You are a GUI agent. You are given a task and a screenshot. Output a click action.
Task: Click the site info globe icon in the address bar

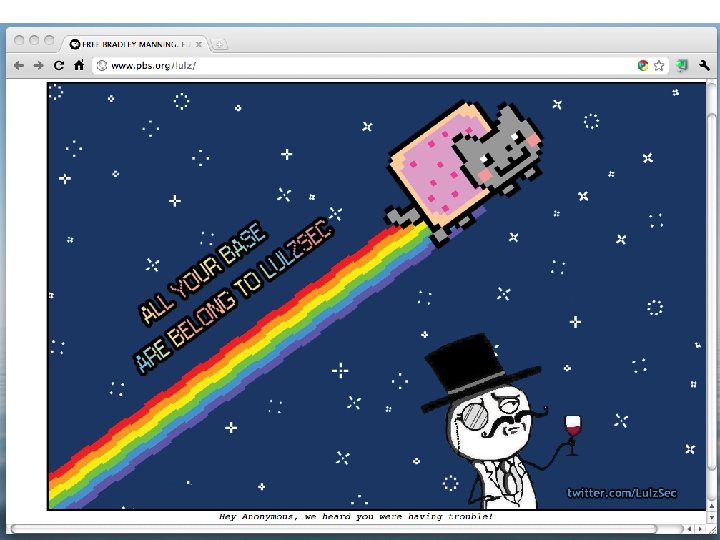pyautogui.click(x=102, y=66)
